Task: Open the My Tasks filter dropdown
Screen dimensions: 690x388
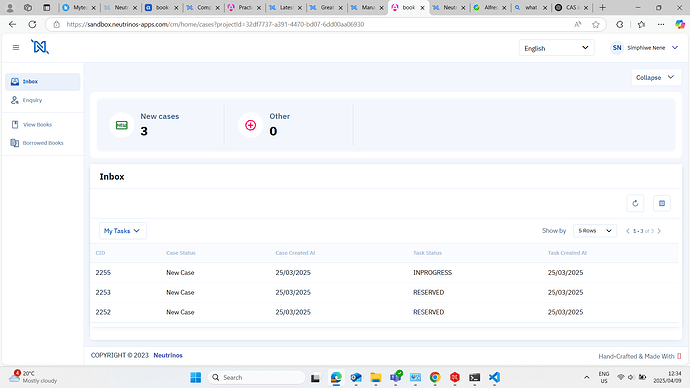Action: (122, 231)
